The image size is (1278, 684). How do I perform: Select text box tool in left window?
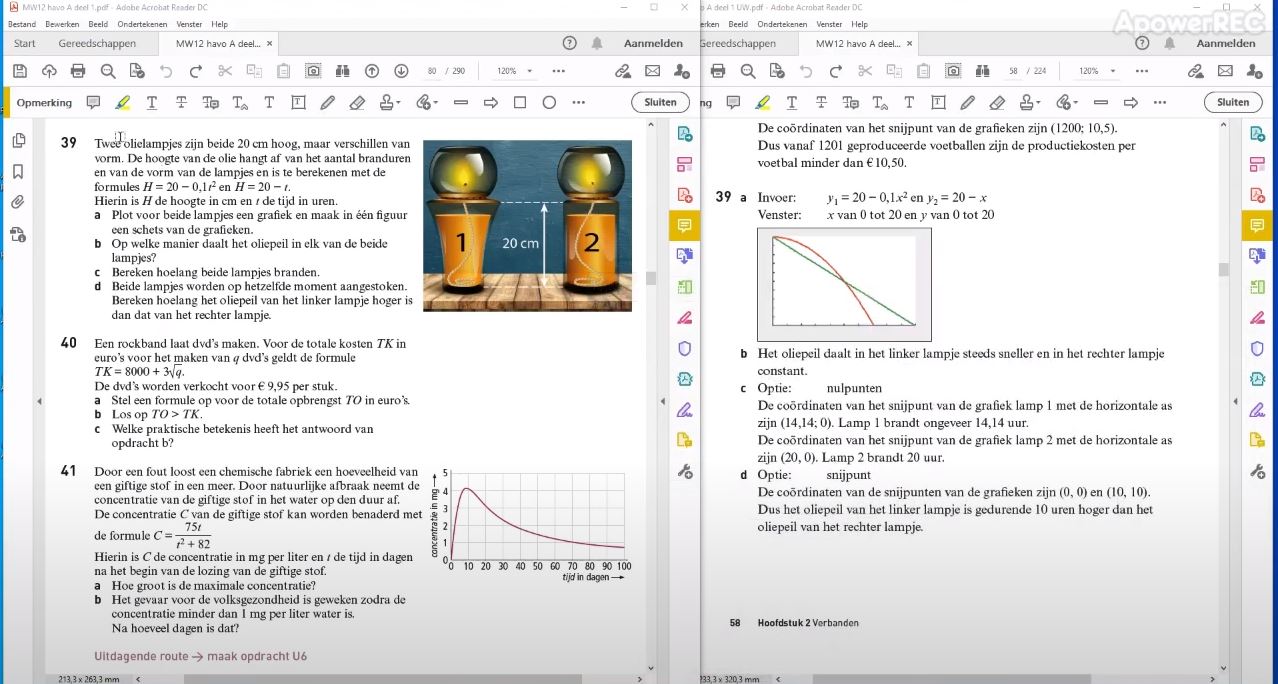pyautogui.click(x=298, y=102)
